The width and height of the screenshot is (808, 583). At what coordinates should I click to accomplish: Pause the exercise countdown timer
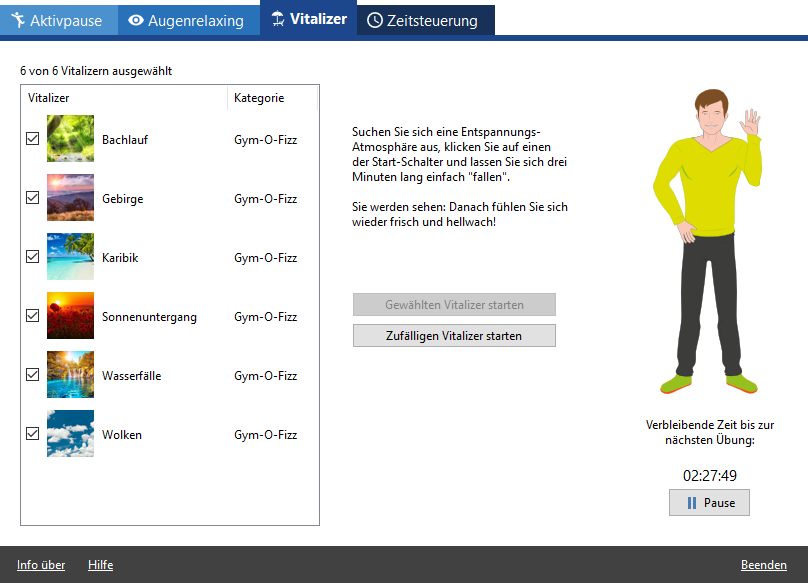(709, 503)
